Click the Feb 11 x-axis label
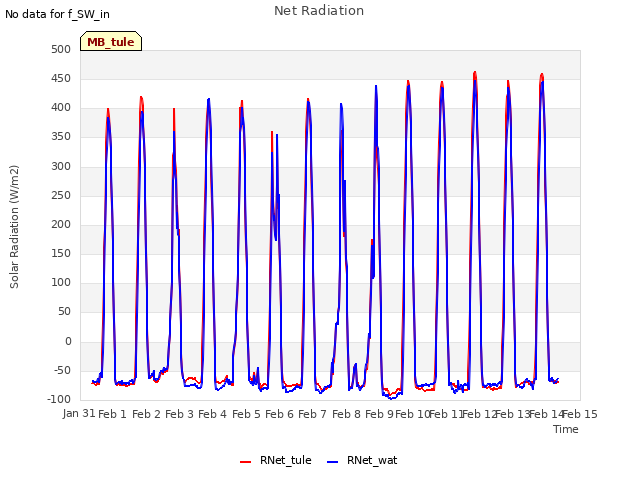 446,414
